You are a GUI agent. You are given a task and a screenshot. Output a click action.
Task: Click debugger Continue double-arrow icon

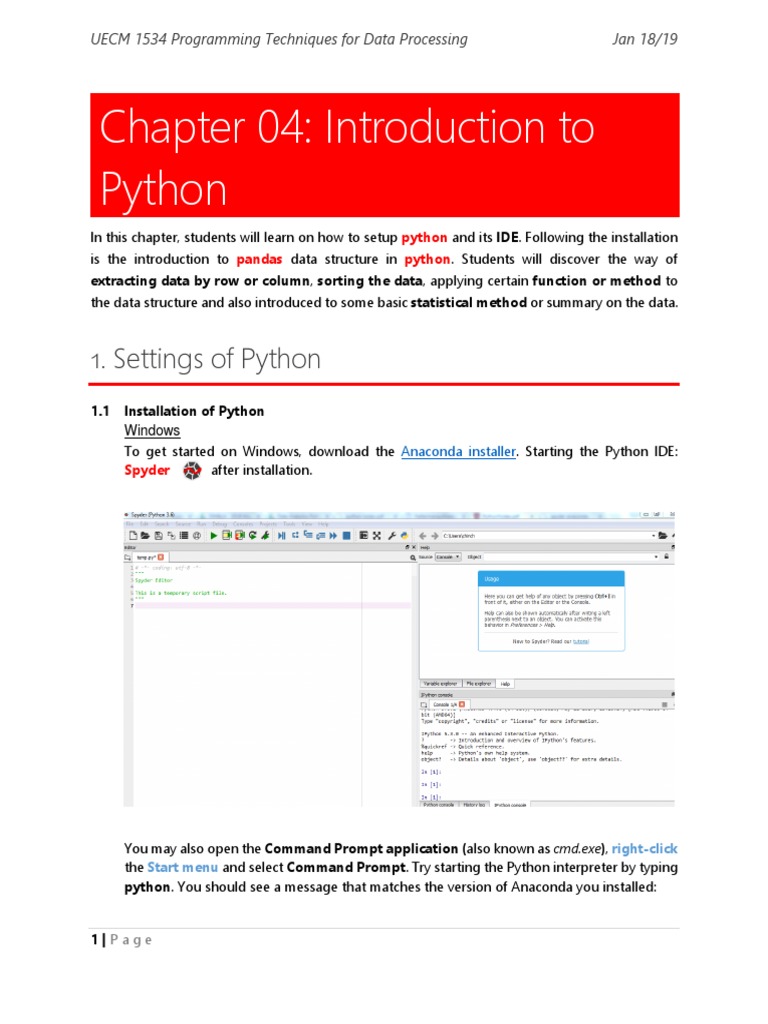tap(333, 536)
